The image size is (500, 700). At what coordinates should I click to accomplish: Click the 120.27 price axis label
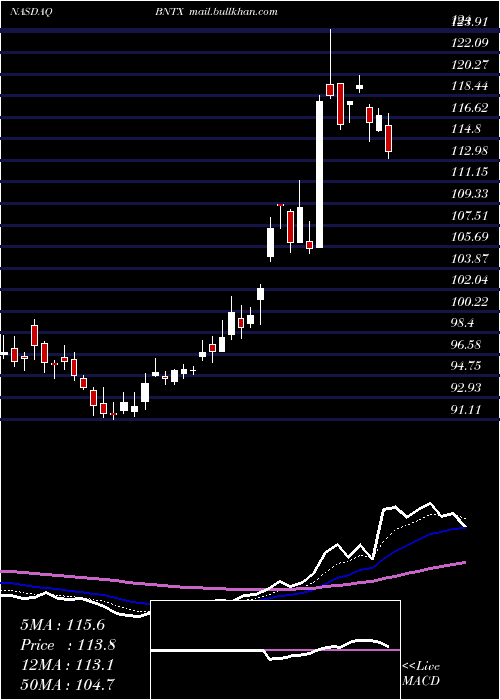point(469,65)
